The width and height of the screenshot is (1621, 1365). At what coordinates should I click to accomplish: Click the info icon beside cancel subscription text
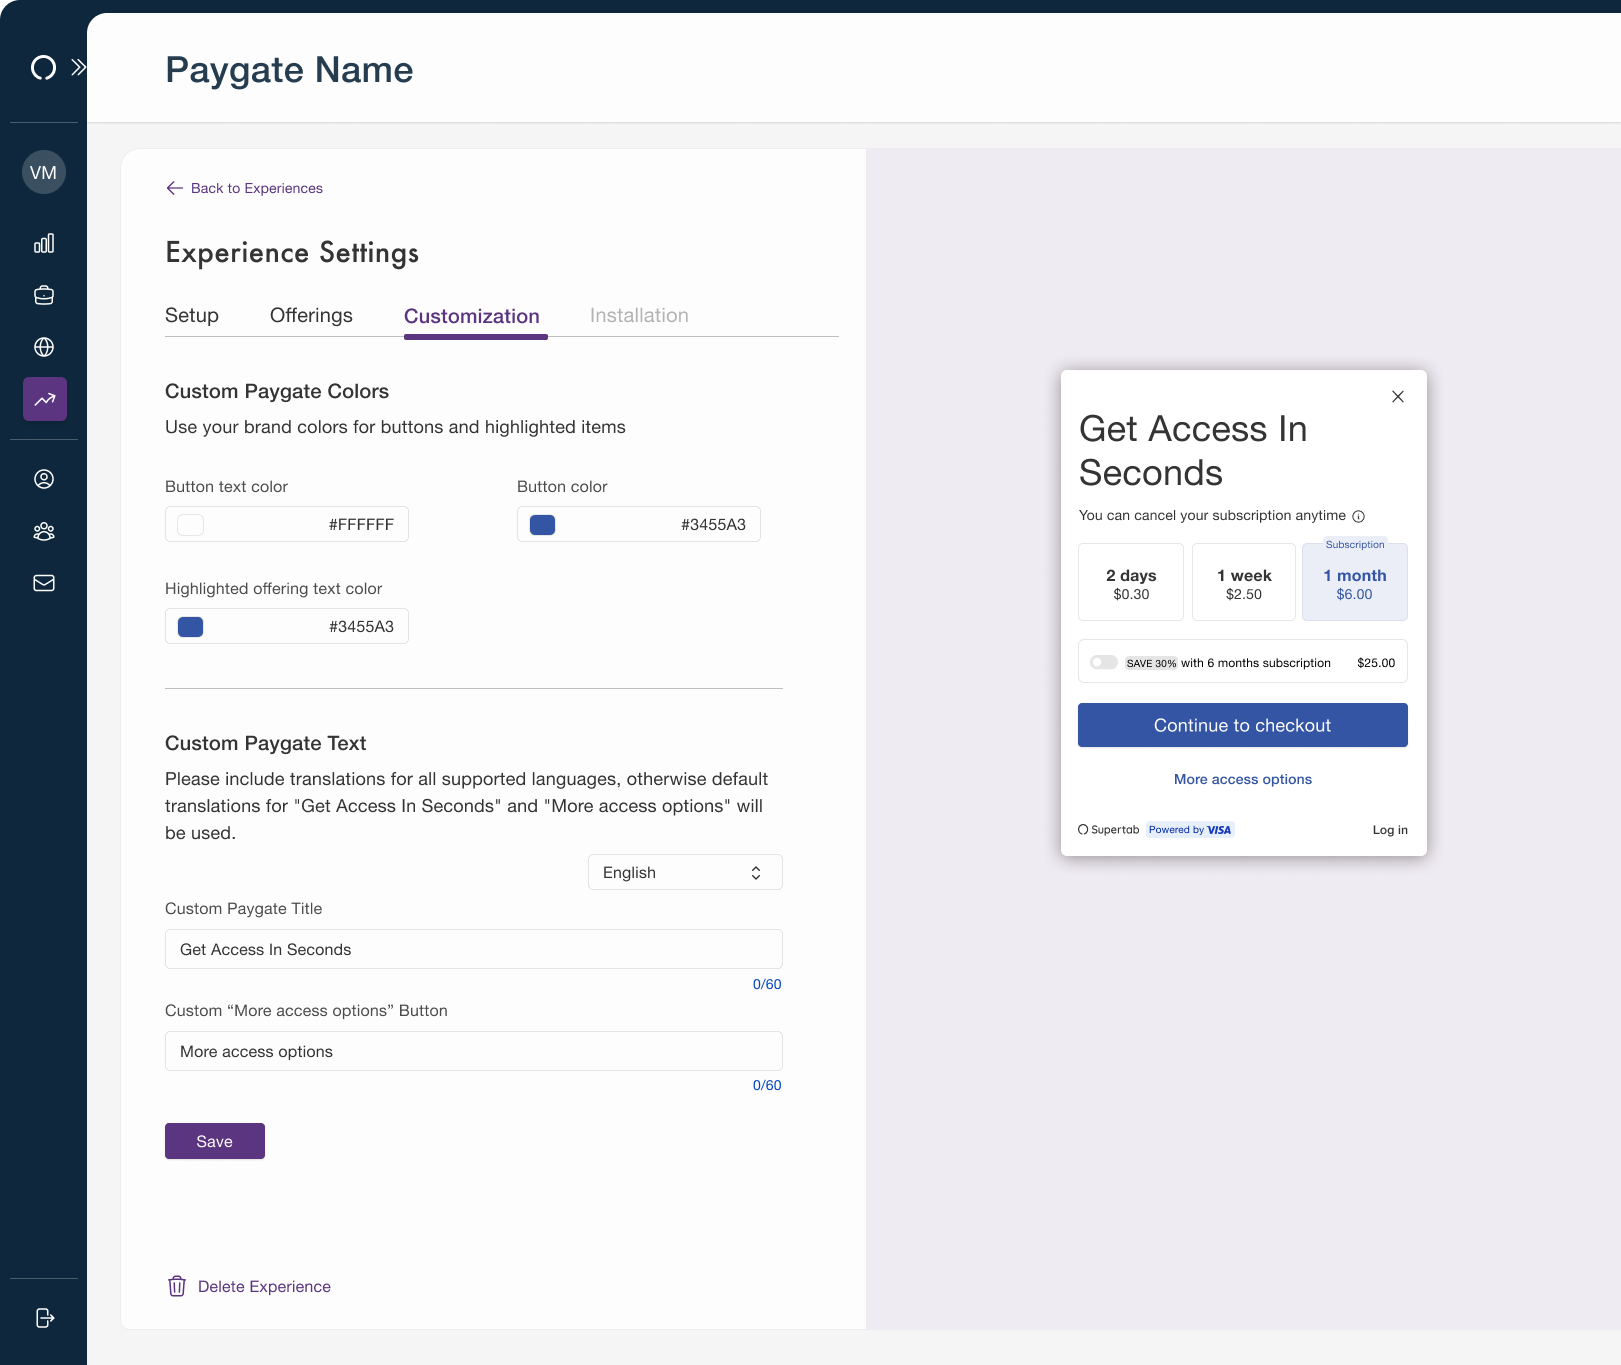(x=1358, y=516)
